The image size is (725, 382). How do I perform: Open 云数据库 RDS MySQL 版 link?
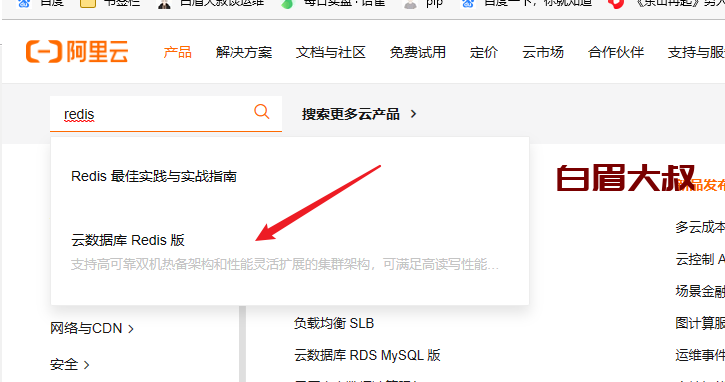pyautogui.click(x=367, y=355)
